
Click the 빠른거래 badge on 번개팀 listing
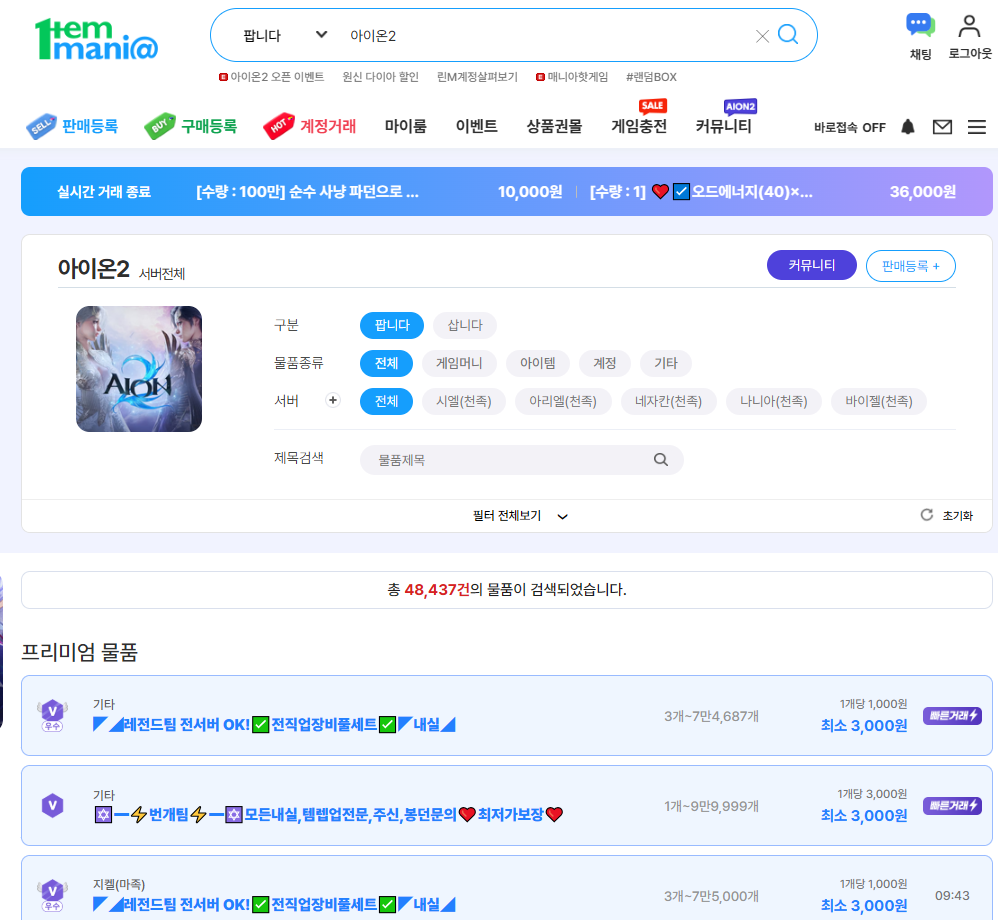[952, 805]
